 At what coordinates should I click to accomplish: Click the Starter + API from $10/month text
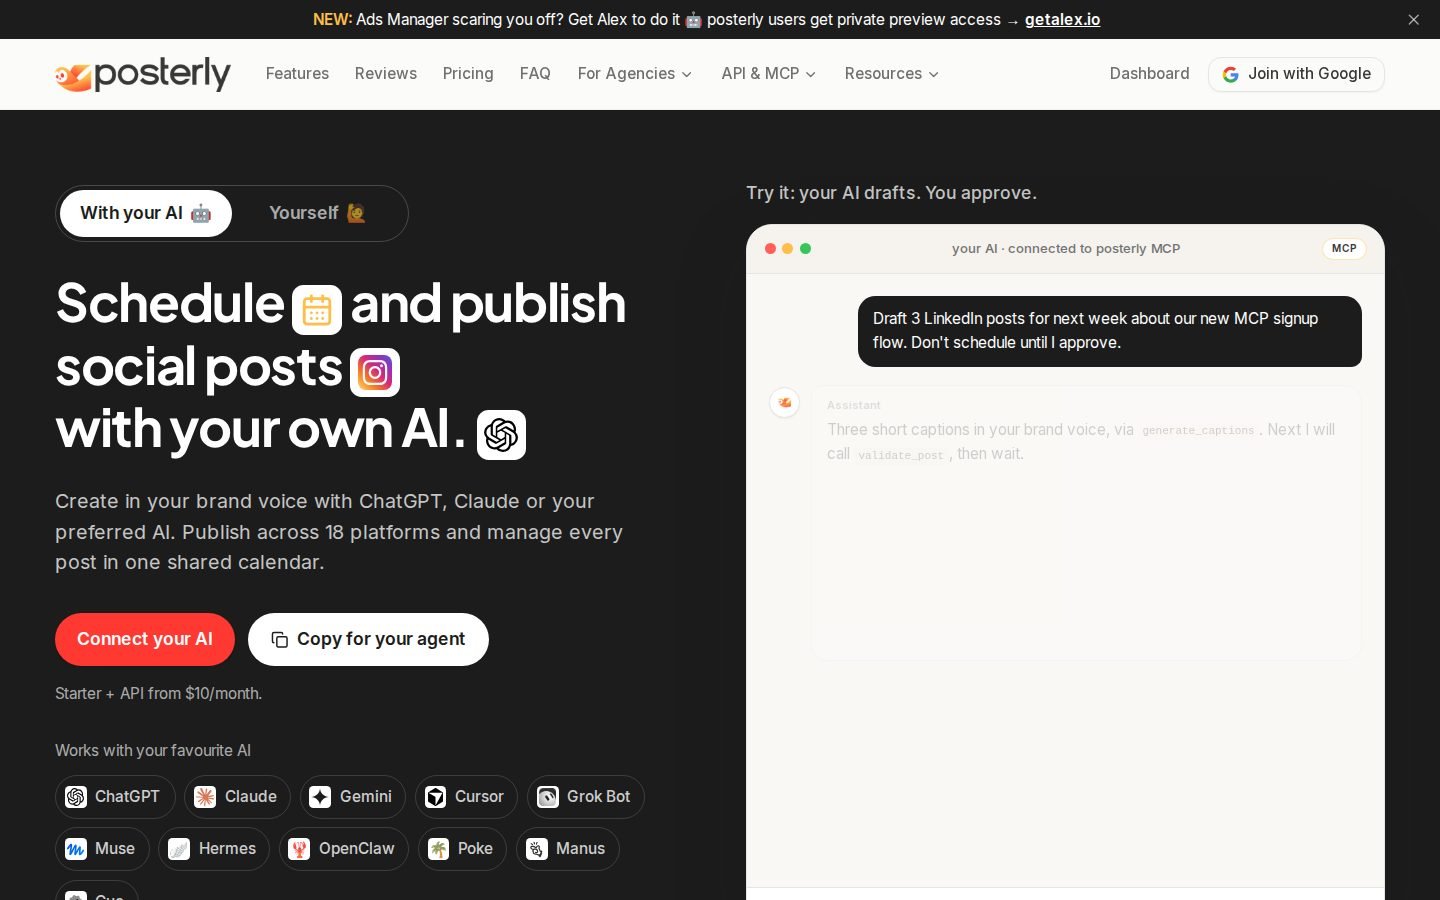pos(159,693)
